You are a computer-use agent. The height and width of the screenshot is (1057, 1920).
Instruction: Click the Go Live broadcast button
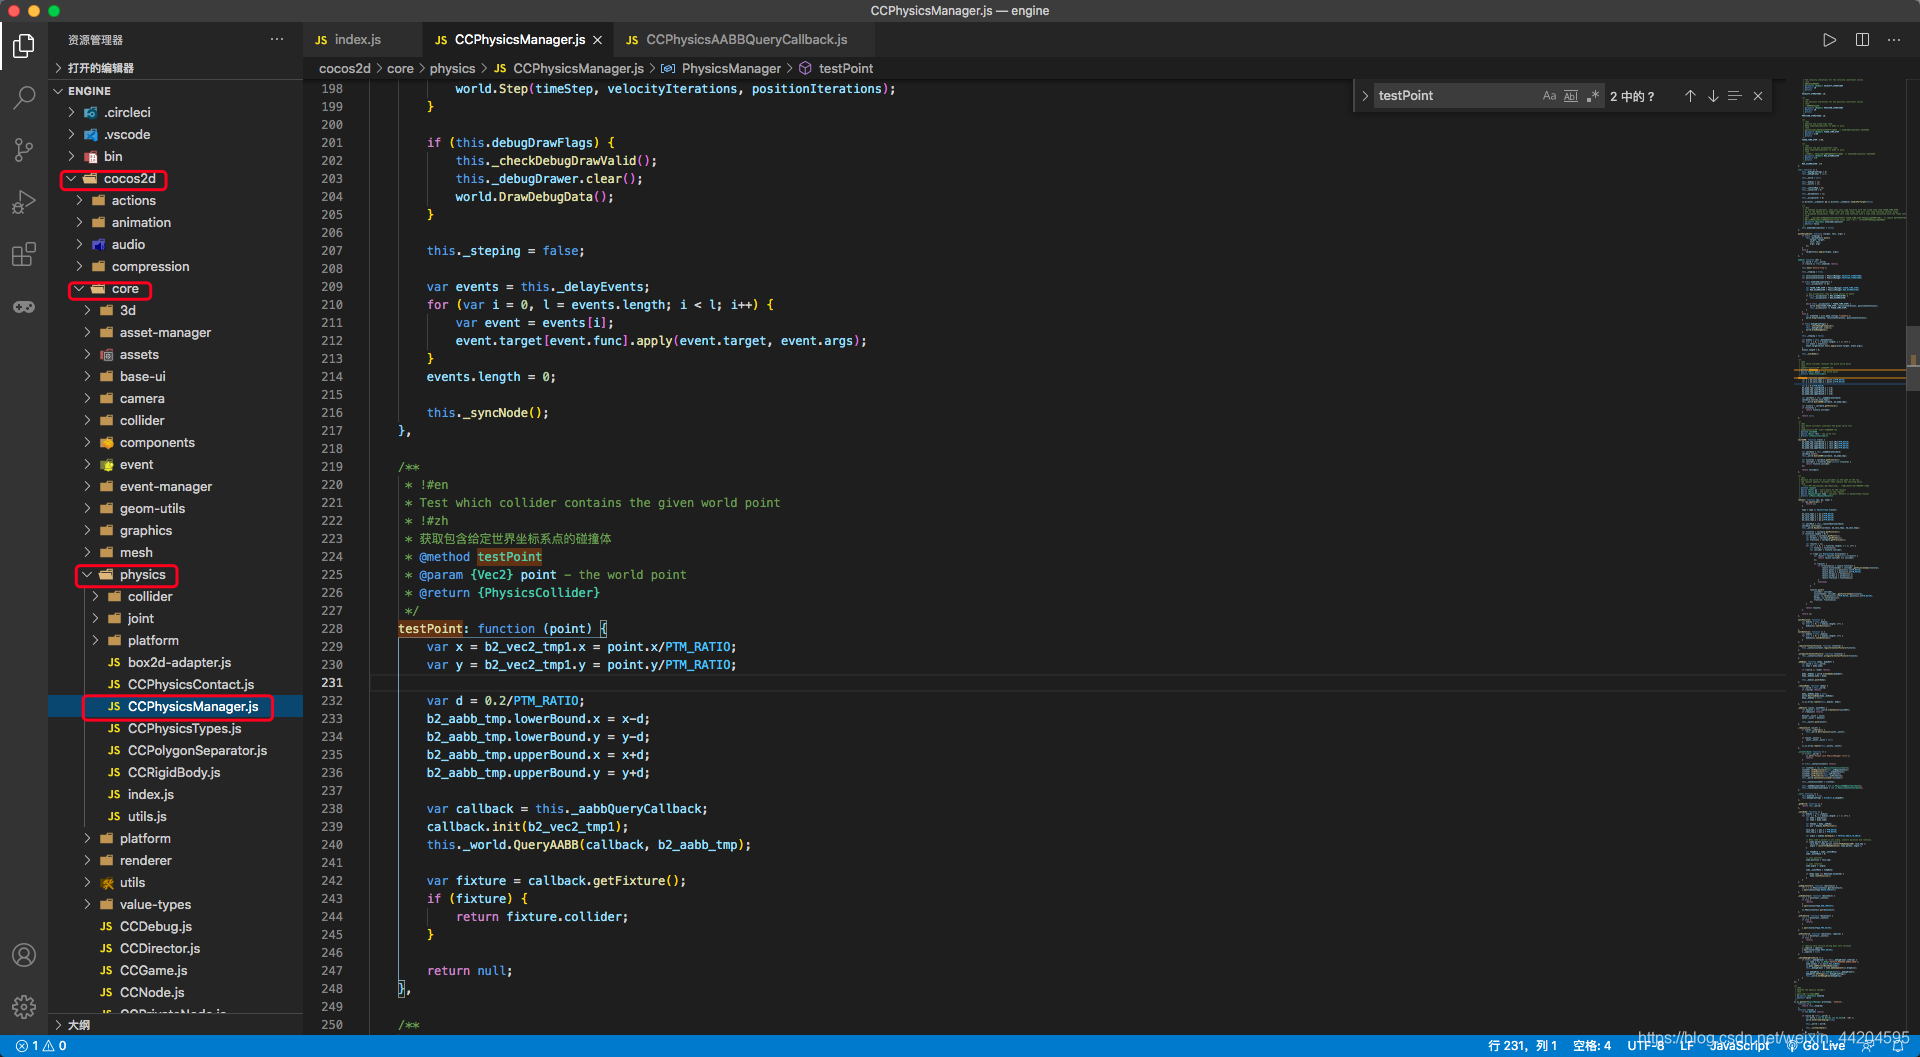click(x=1817, y=1046)
